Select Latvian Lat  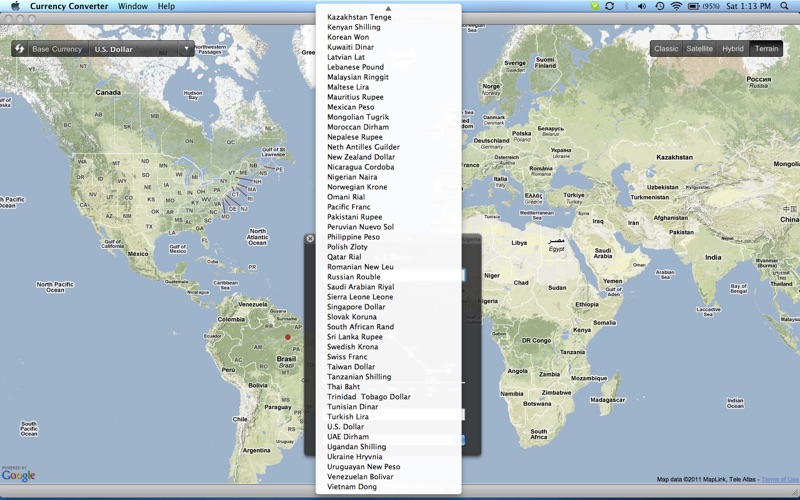389,57
